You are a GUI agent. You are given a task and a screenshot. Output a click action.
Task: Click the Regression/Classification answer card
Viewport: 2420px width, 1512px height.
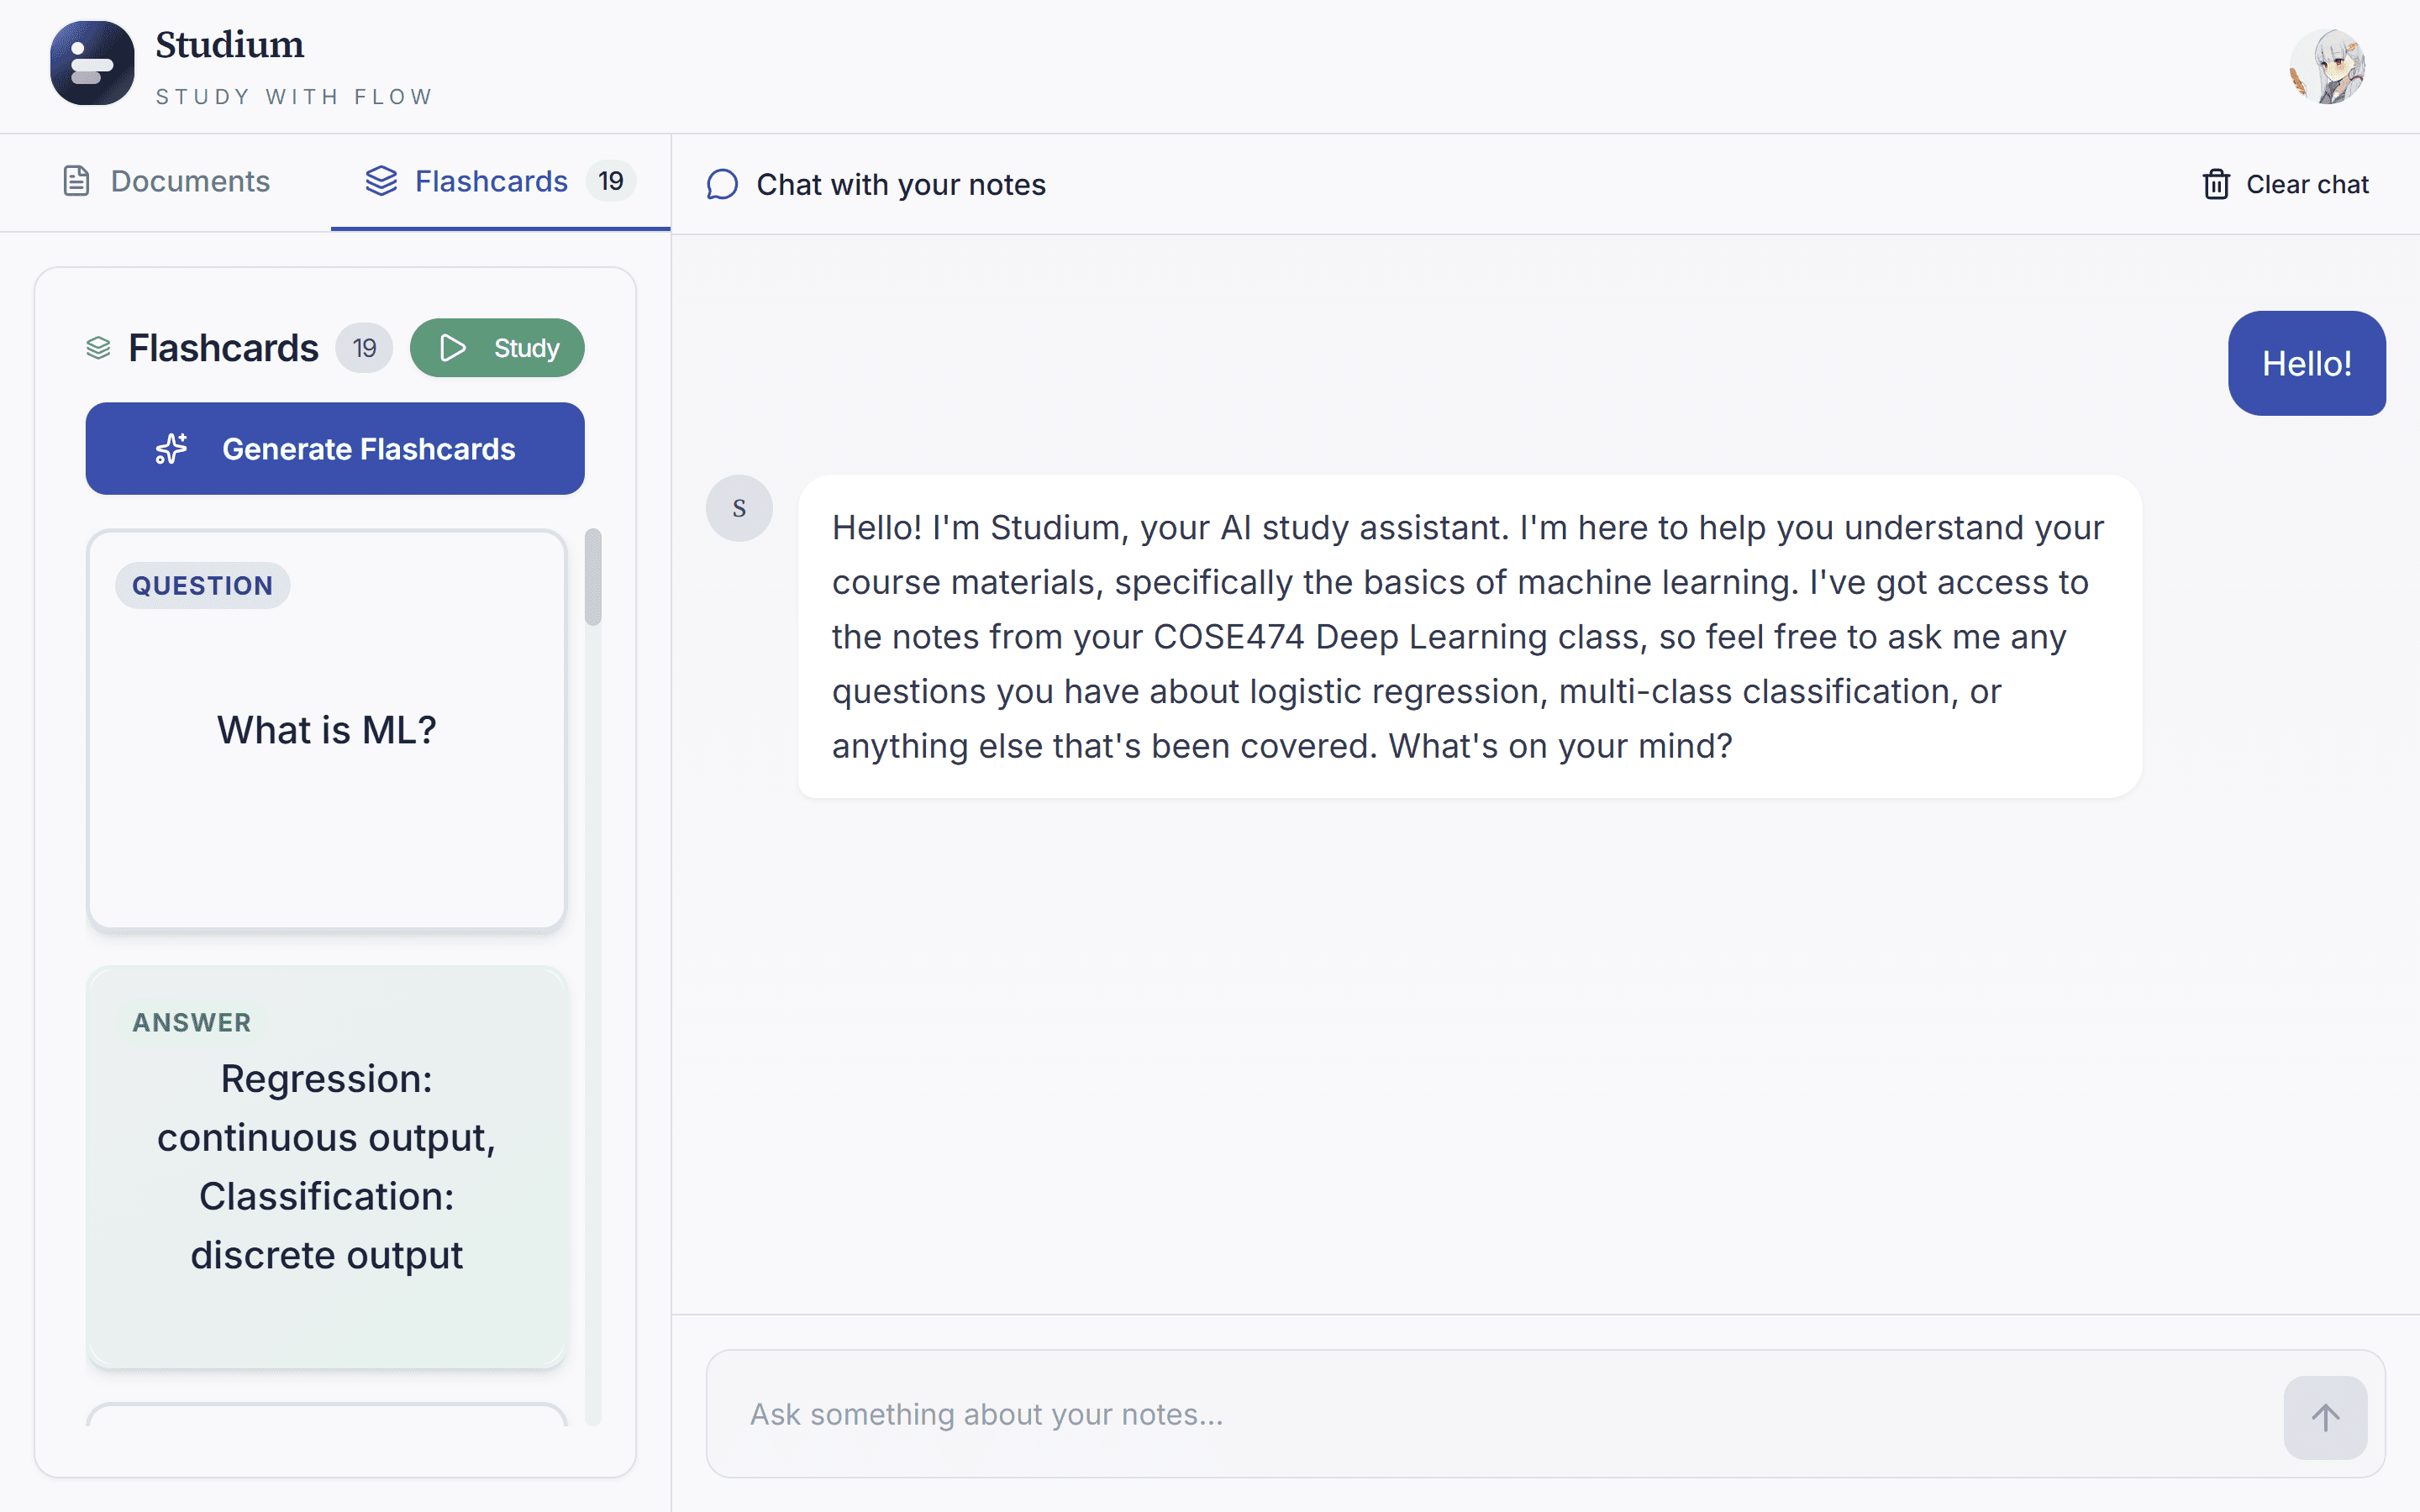327,1166
